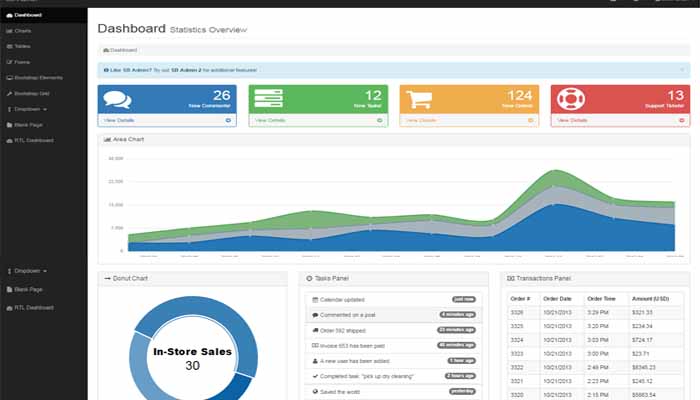Click the arrow icon in red card footer
The height and width of the screenshot is (400, 700).
(x=682, y=120)
